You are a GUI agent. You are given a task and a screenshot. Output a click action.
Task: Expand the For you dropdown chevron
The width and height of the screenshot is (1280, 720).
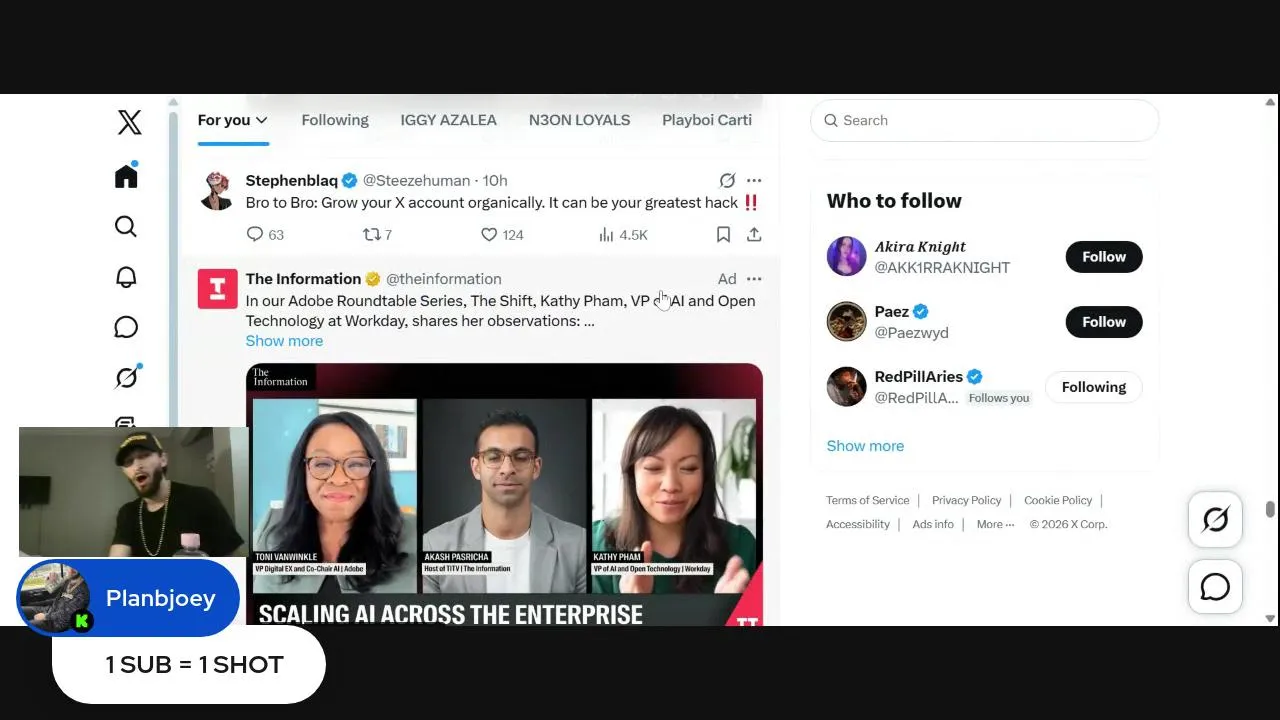click(262, 120)
